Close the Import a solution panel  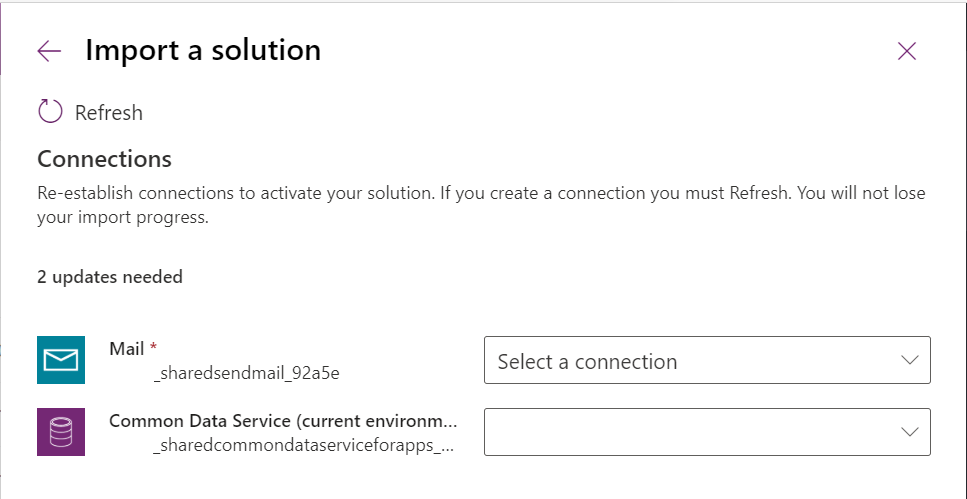(x=907, y=51)
